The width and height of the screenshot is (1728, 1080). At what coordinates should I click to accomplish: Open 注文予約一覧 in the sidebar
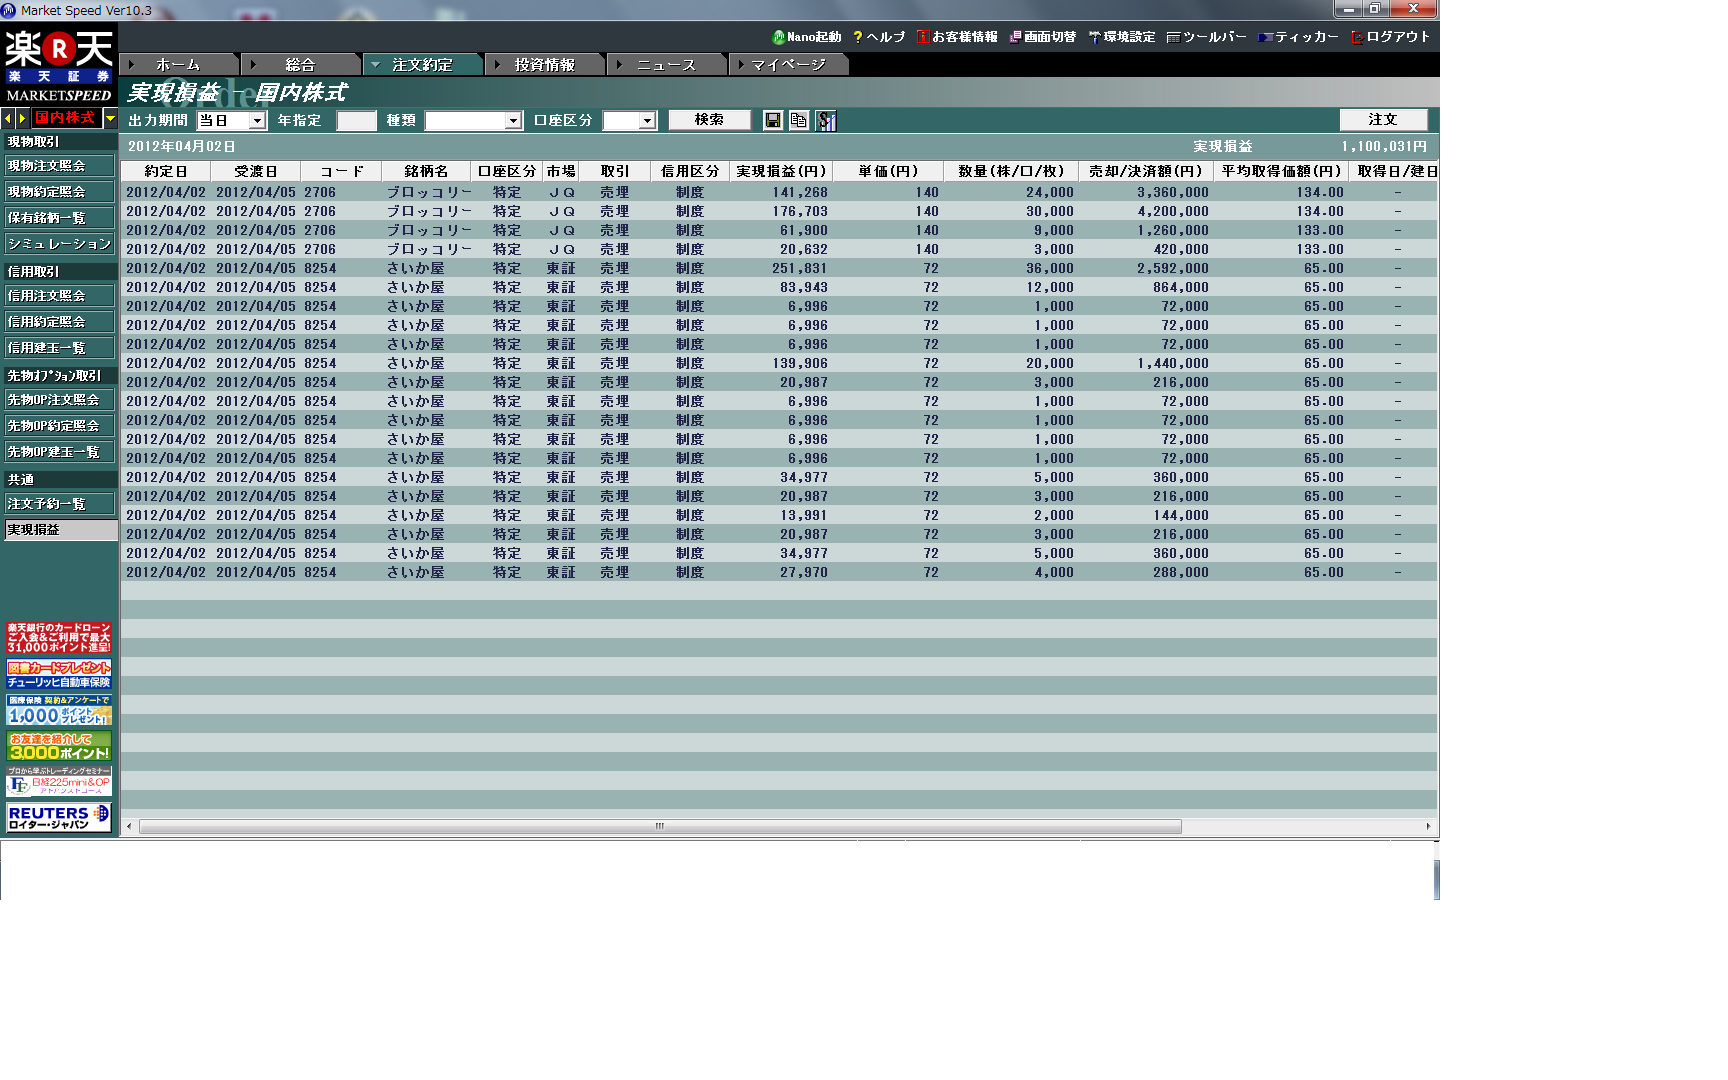(x=59, y=504)
